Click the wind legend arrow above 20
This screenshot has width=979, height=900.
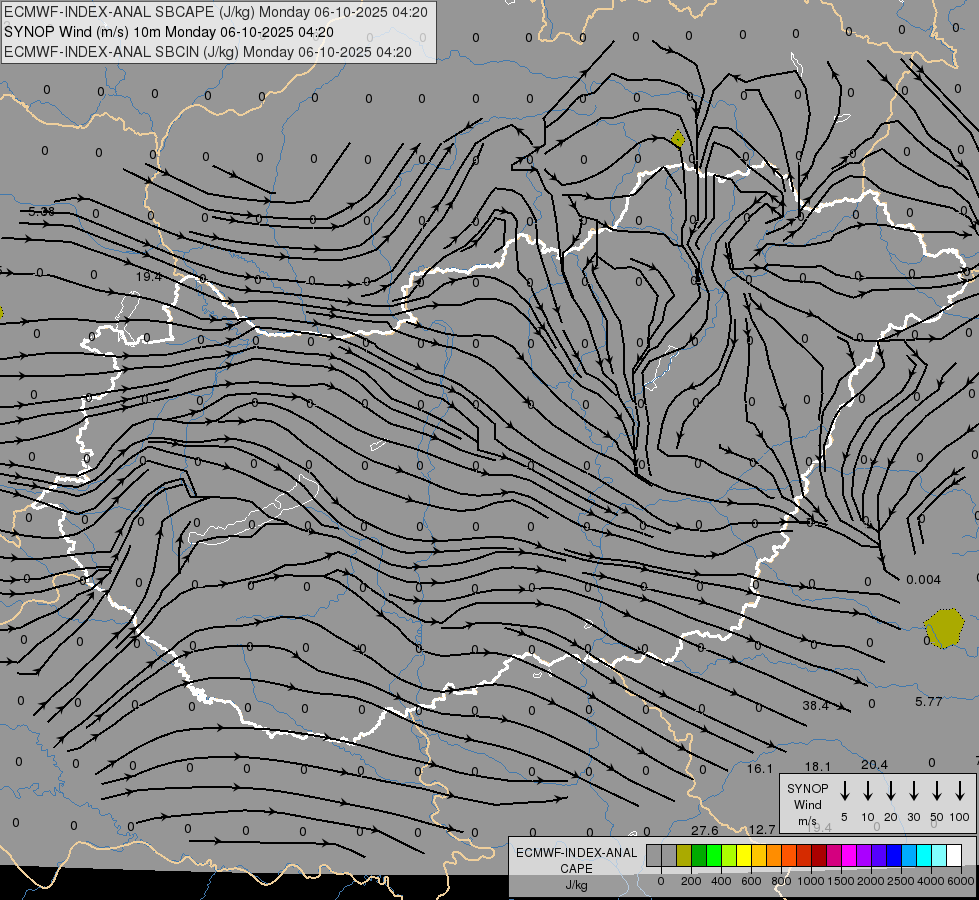[890, 791]
